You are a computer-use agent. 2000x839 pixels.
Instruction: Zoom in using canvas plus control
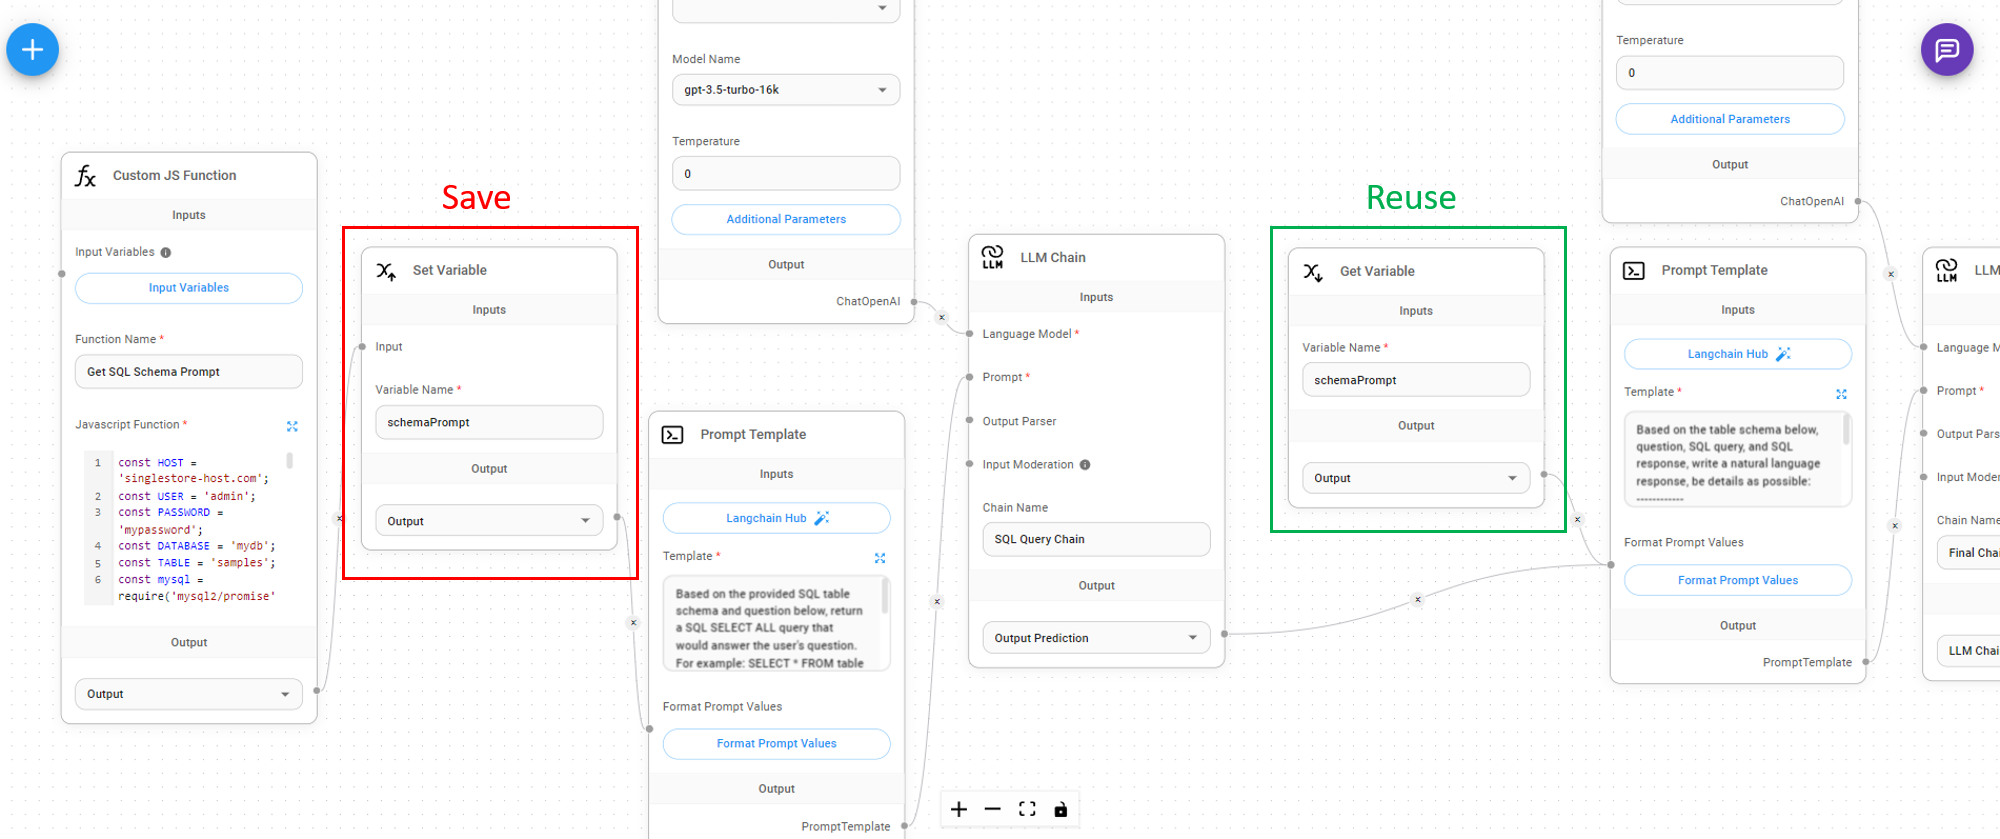point(959,809)
